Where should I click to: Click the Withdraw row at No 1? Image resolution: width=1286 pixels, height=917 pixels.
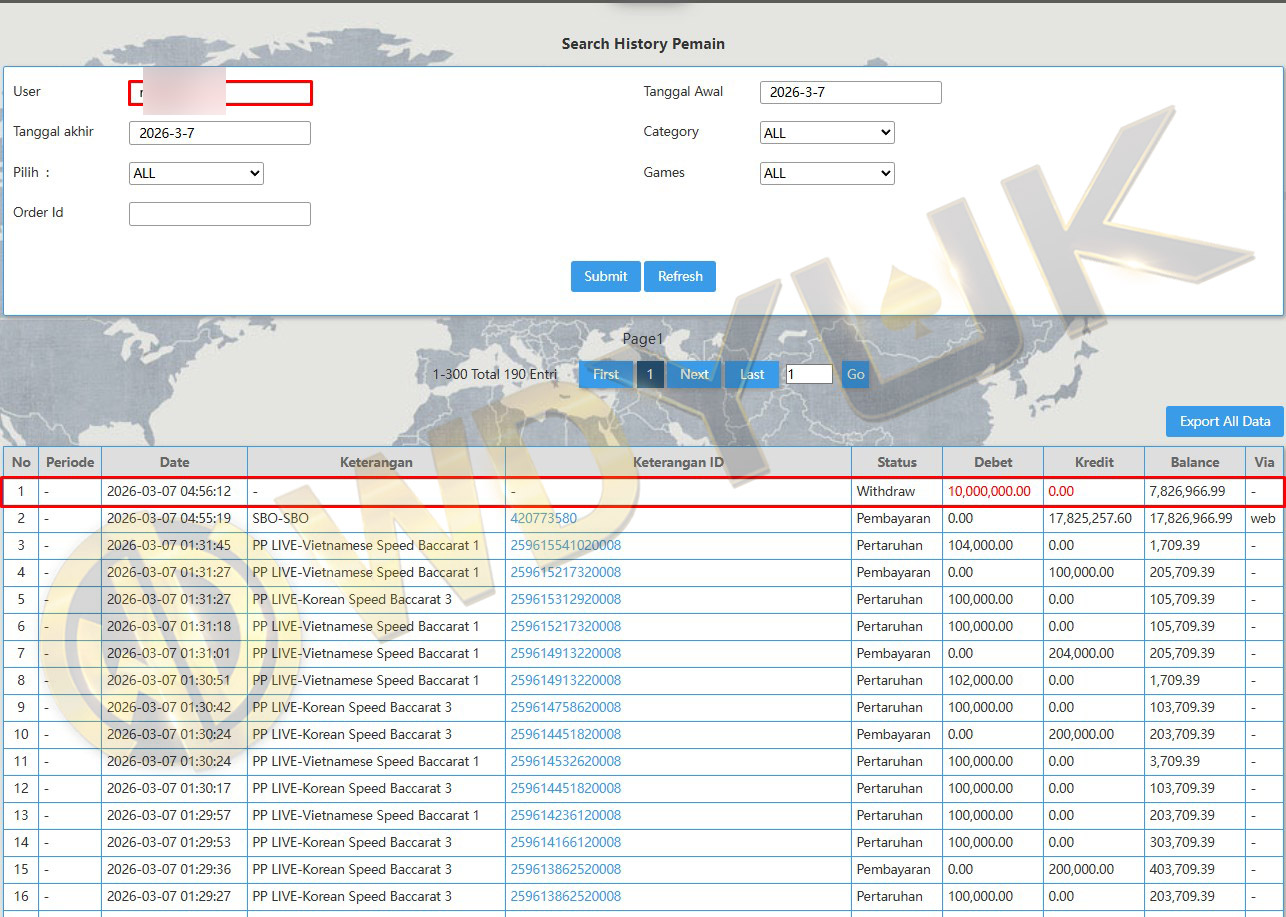642,491
